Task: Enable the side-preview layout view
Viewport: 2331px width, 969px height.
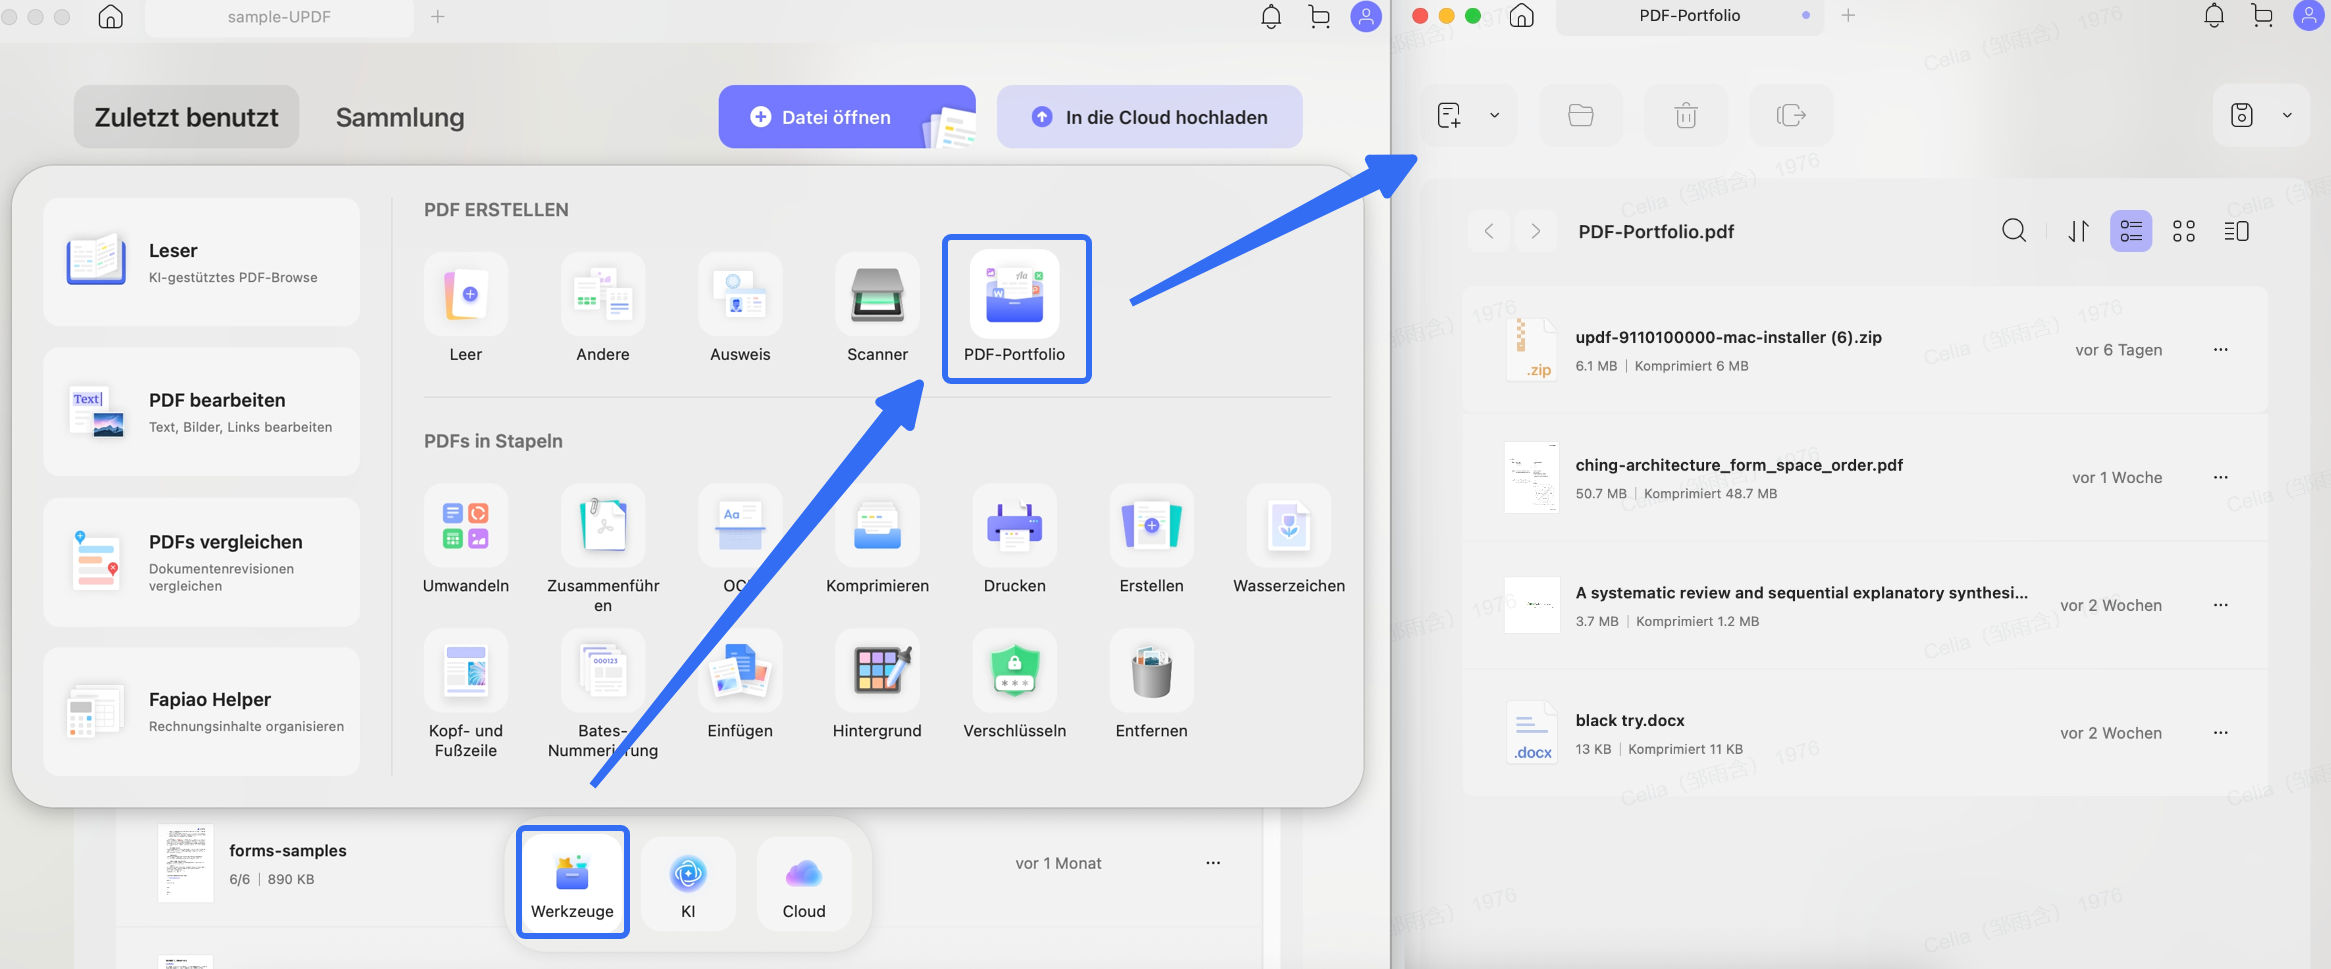Action: pos(2238,231)
